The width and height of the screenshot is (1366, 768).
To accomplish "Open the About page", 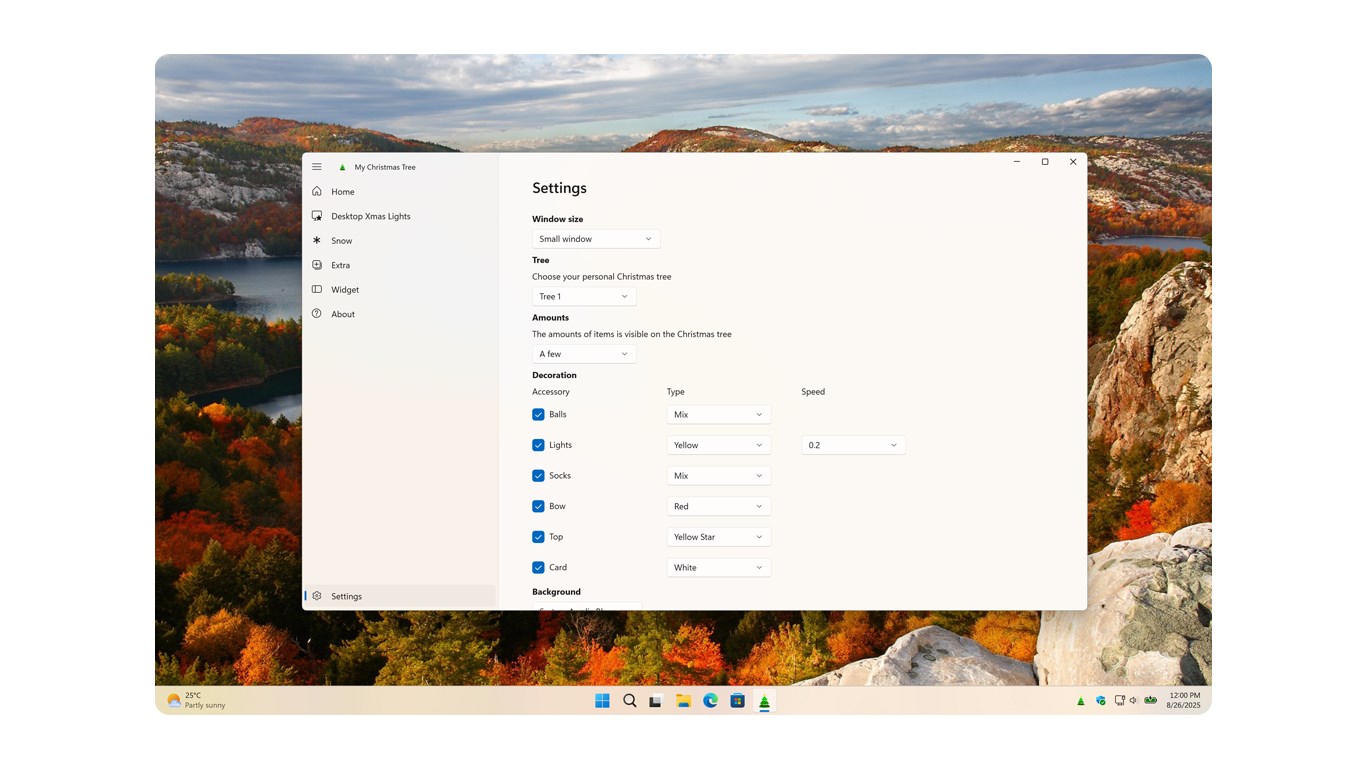I will pos(342,313).
